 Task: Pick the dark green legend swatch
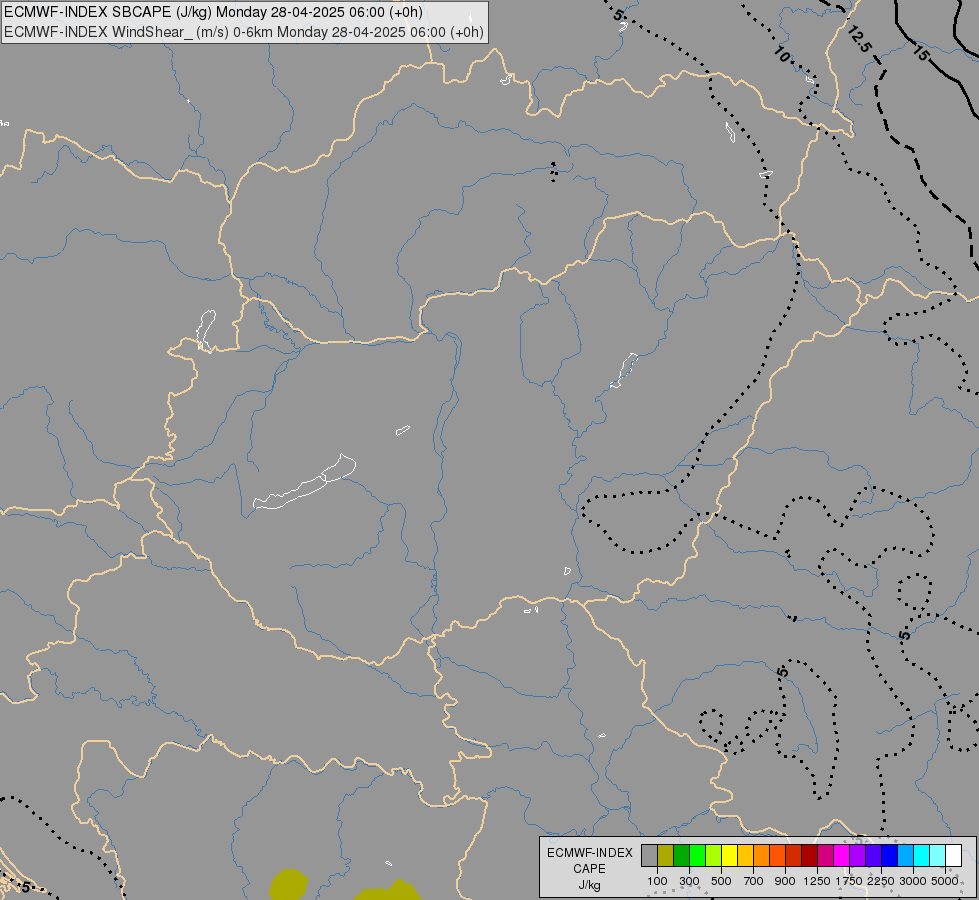point(681,856)
